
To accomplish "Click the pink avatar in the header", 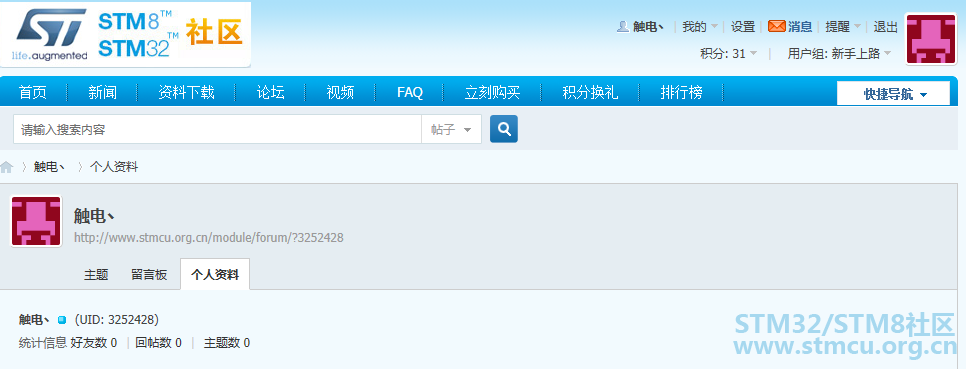I will click(x=931, y=39).
